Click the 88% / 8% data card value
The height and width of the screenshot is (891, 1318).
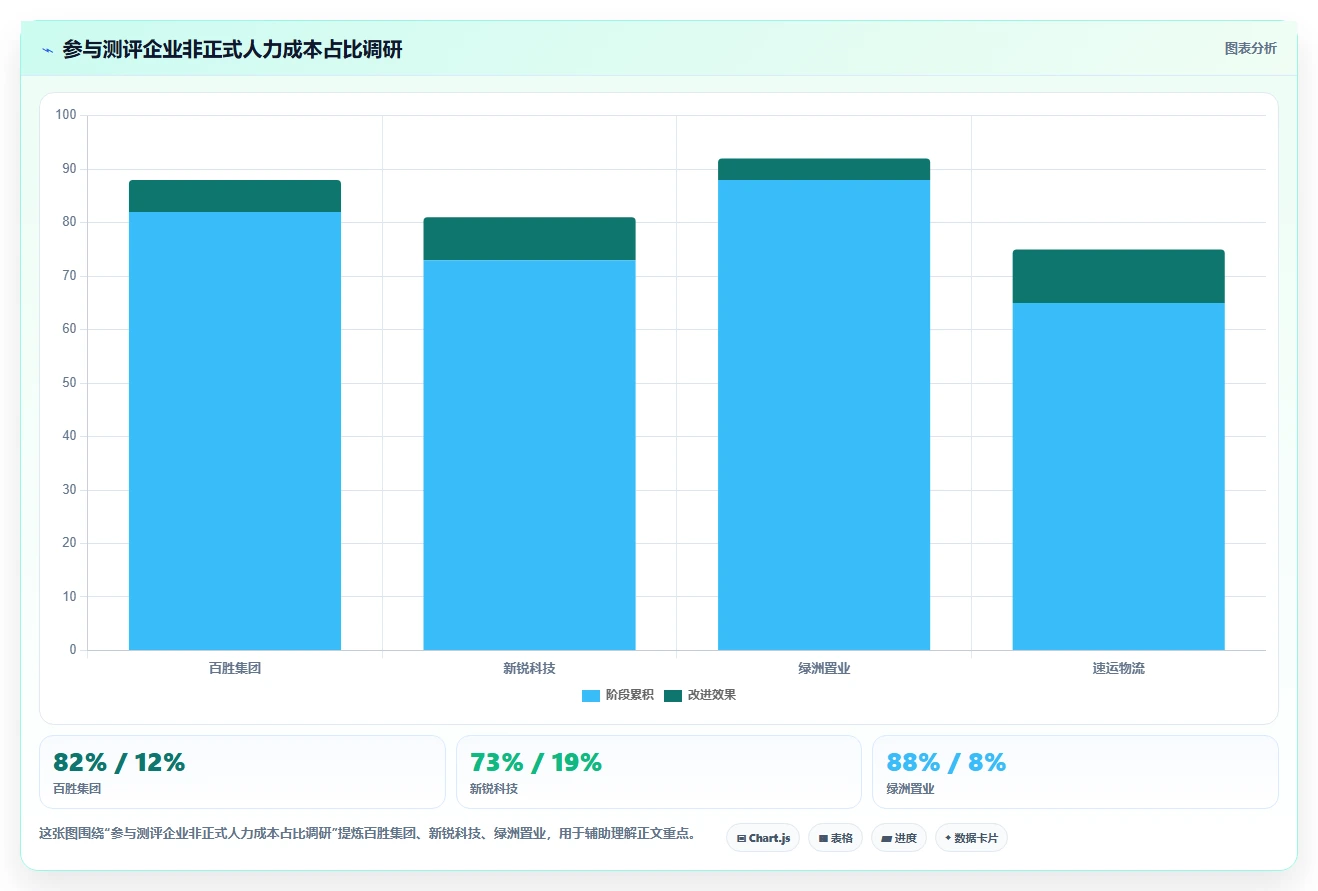click(x=946, y=762)
